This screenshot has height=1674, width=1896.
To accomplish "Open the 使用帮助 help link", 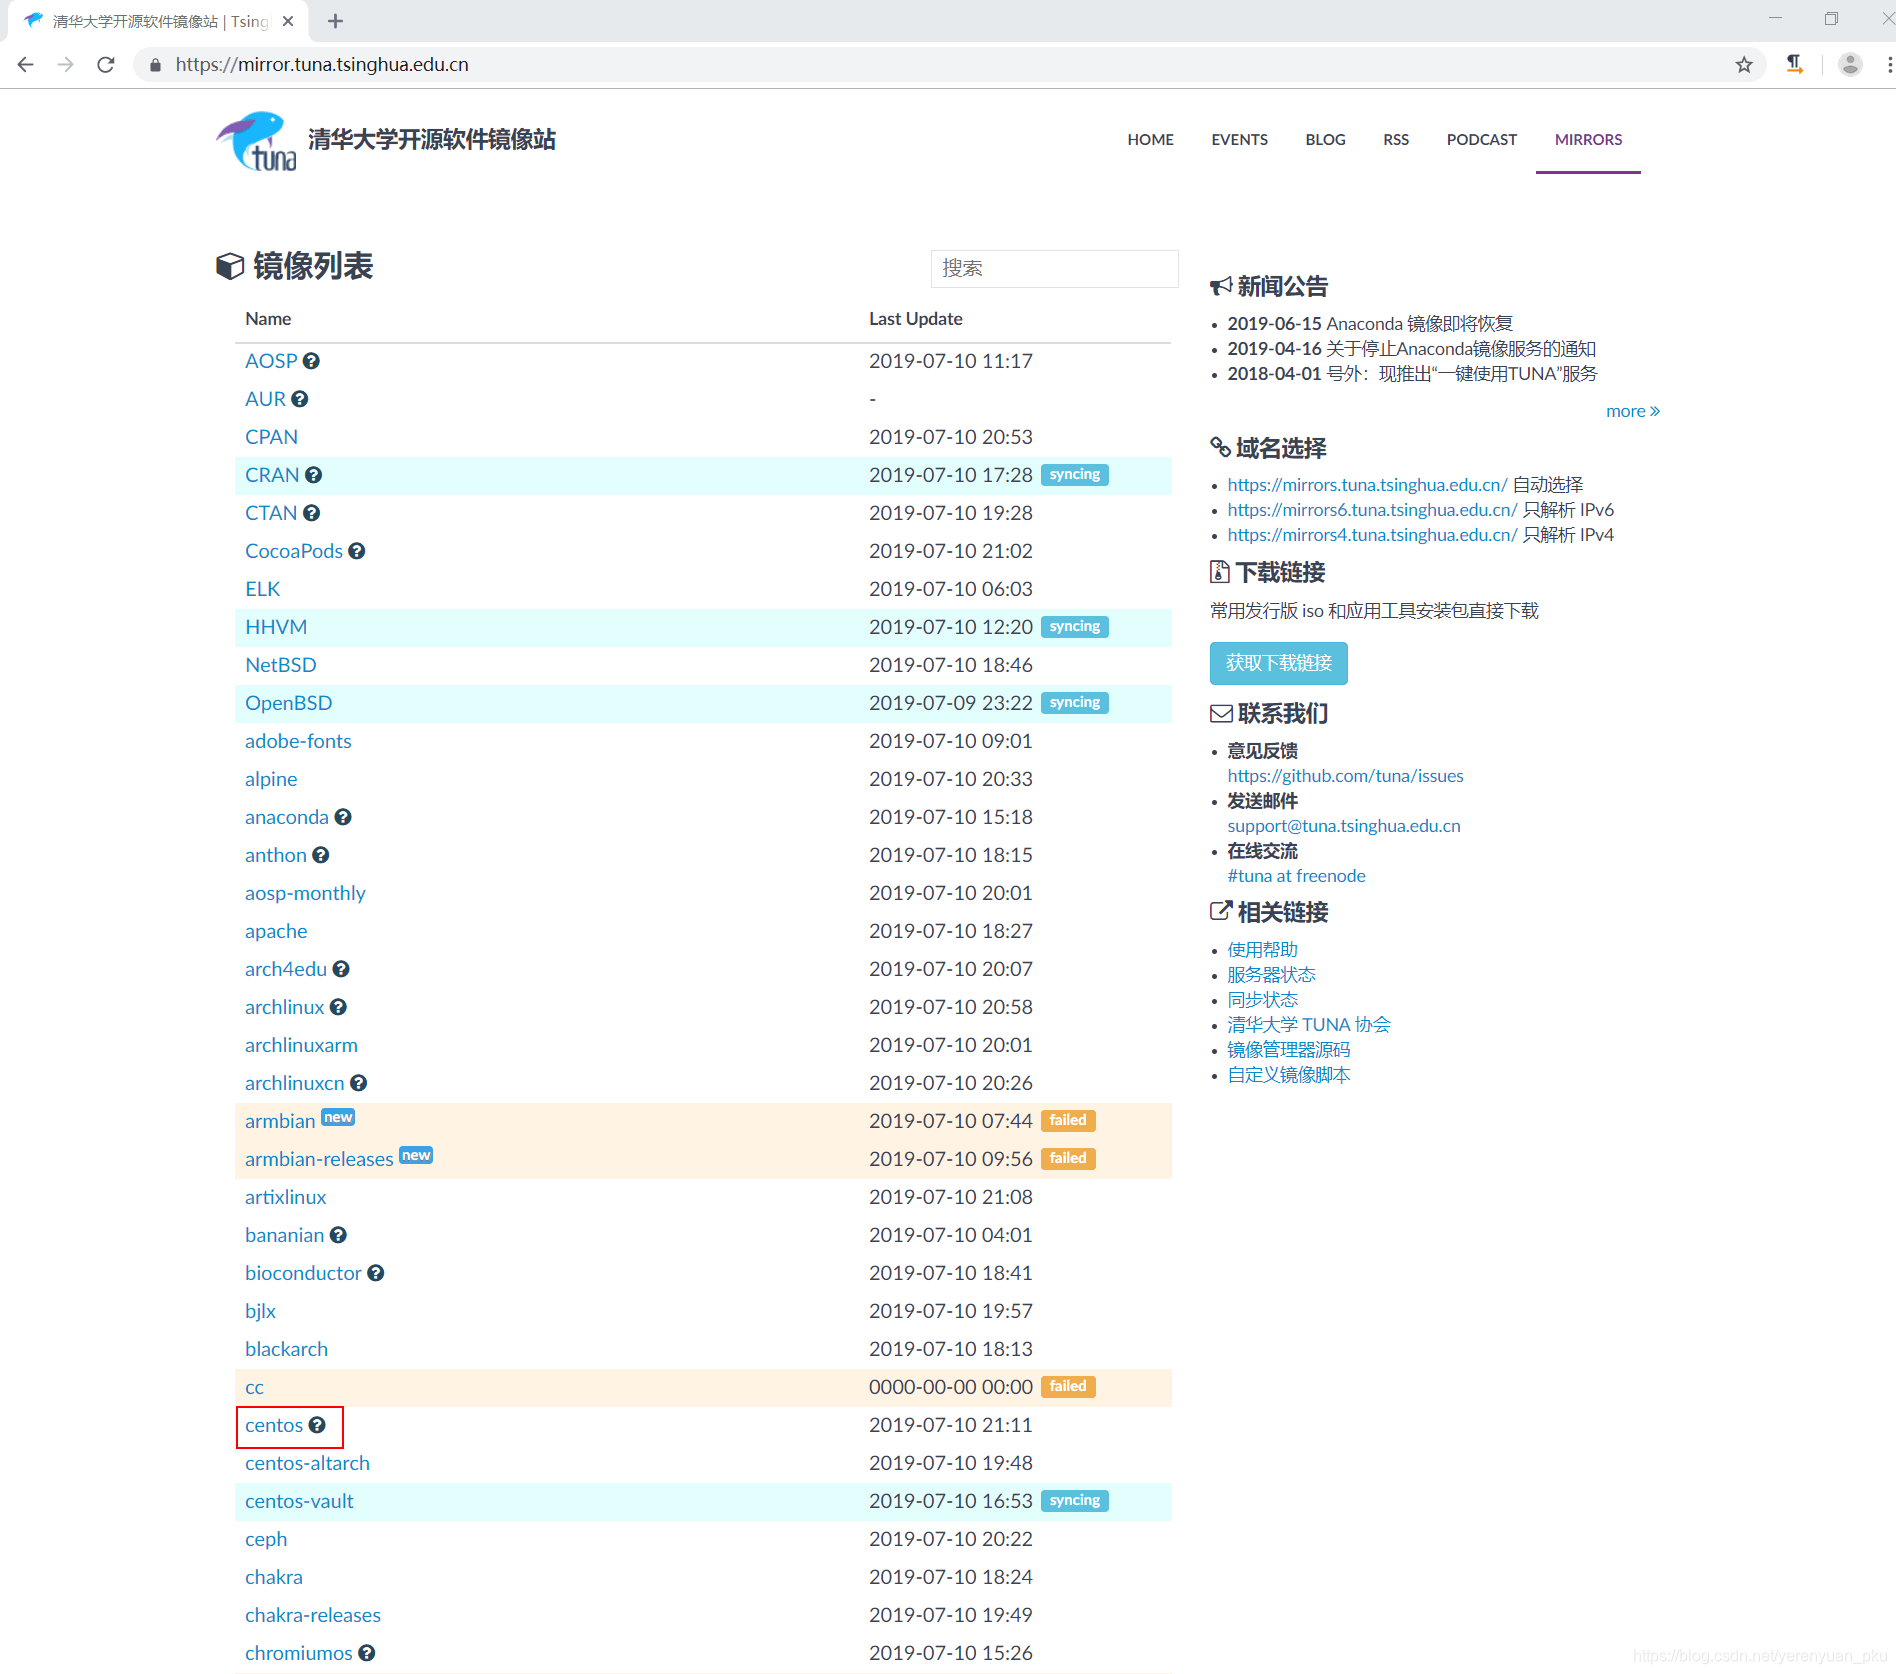I will click(1262, 950).
